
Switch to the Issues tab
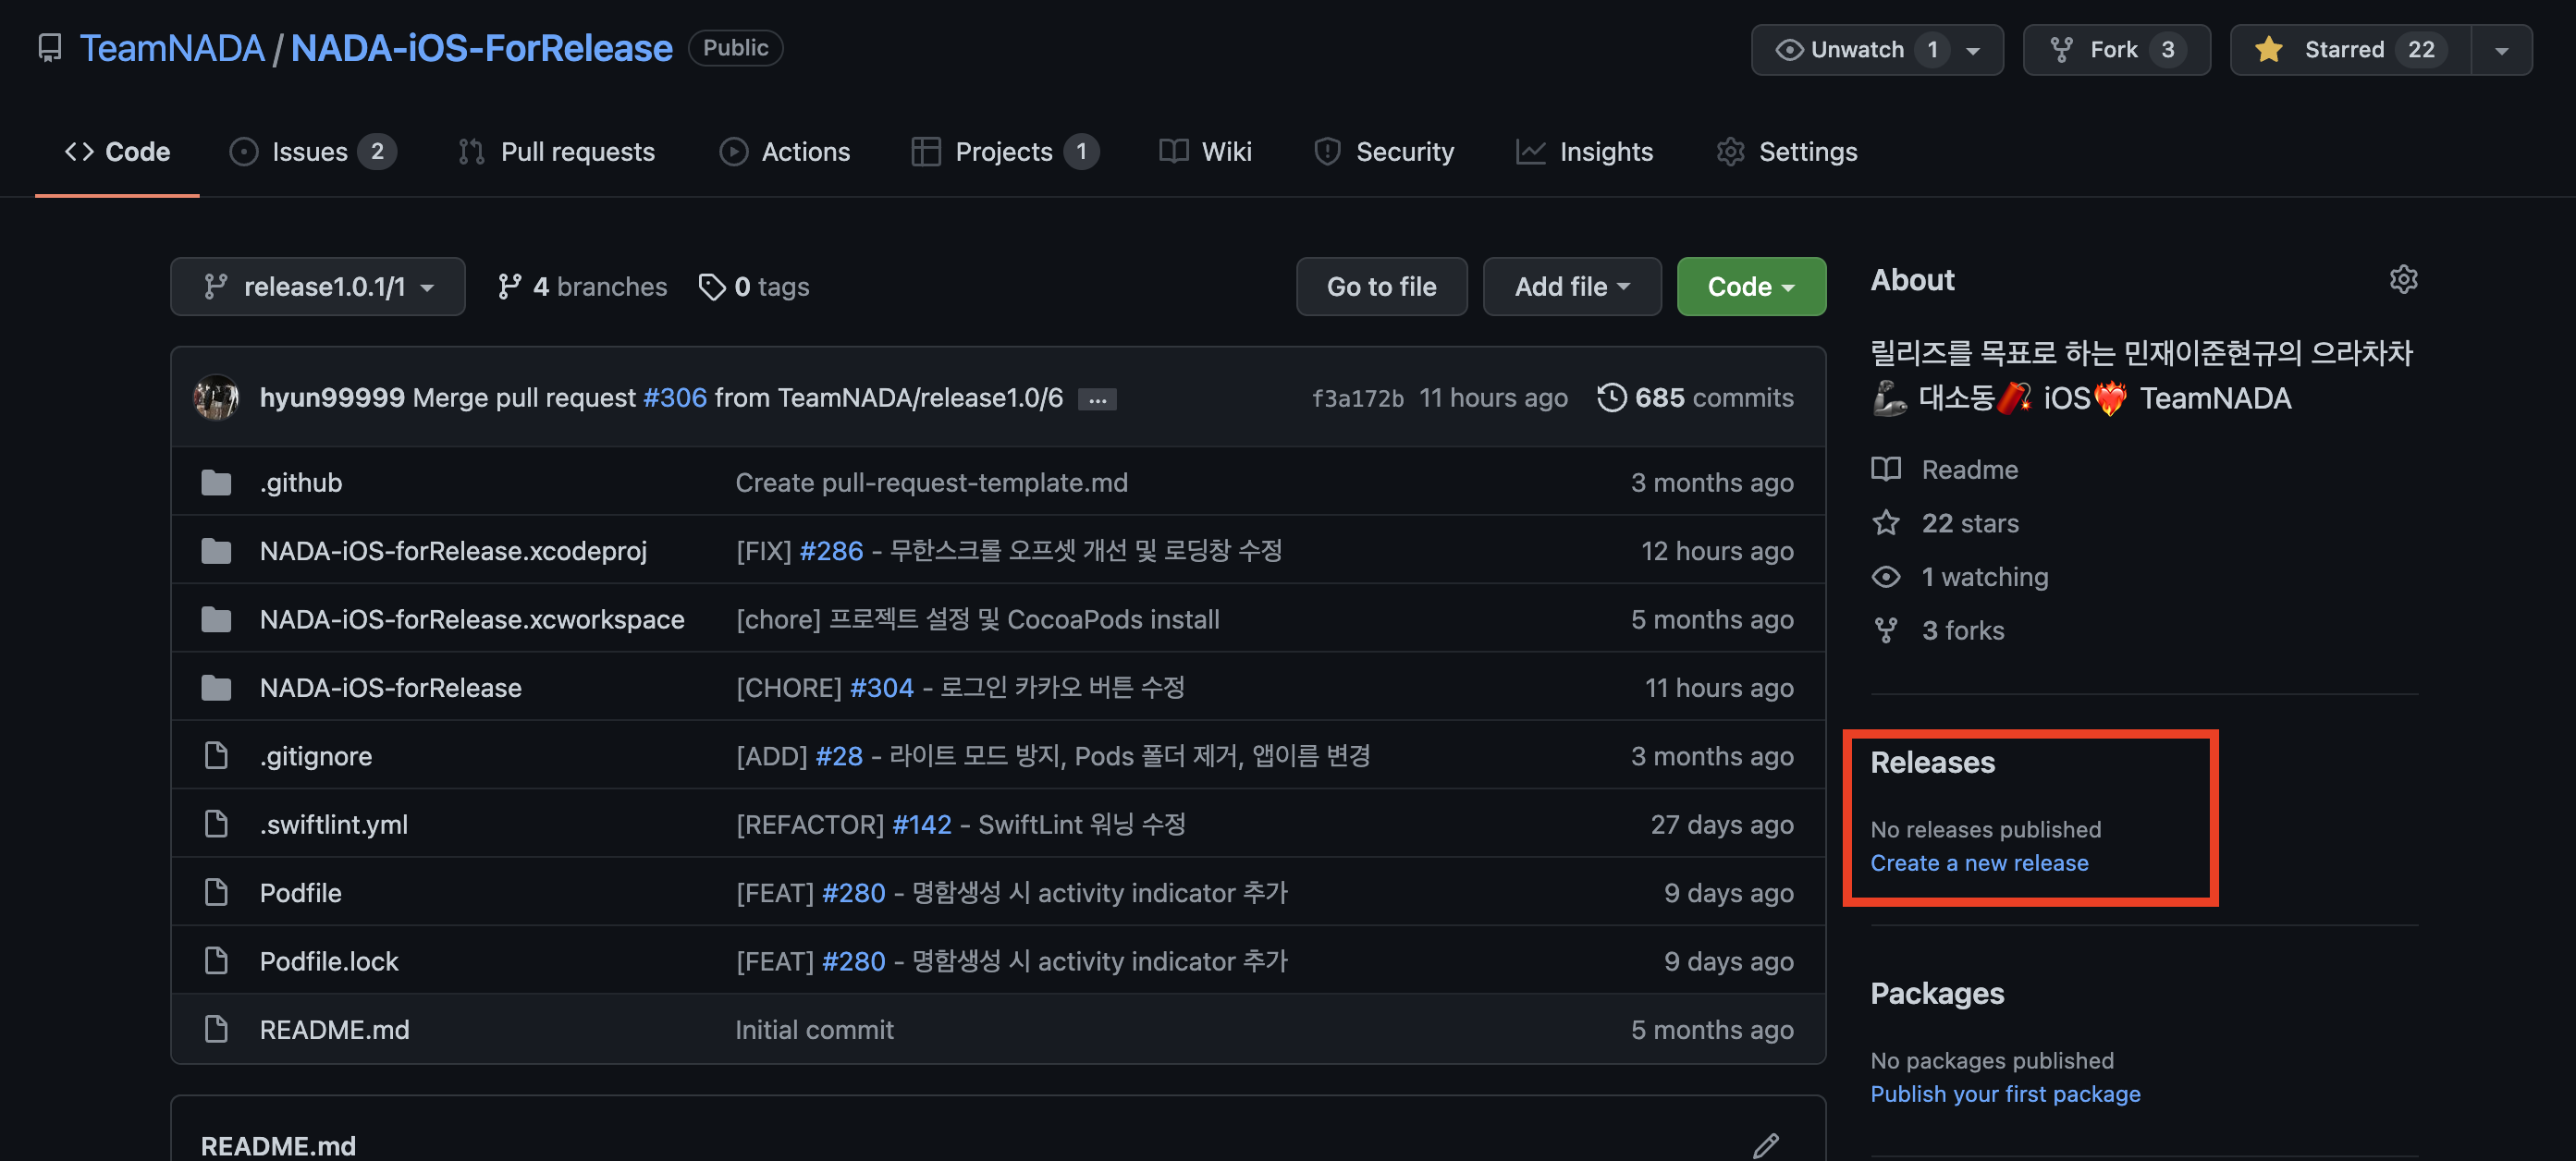click(312, 151)
